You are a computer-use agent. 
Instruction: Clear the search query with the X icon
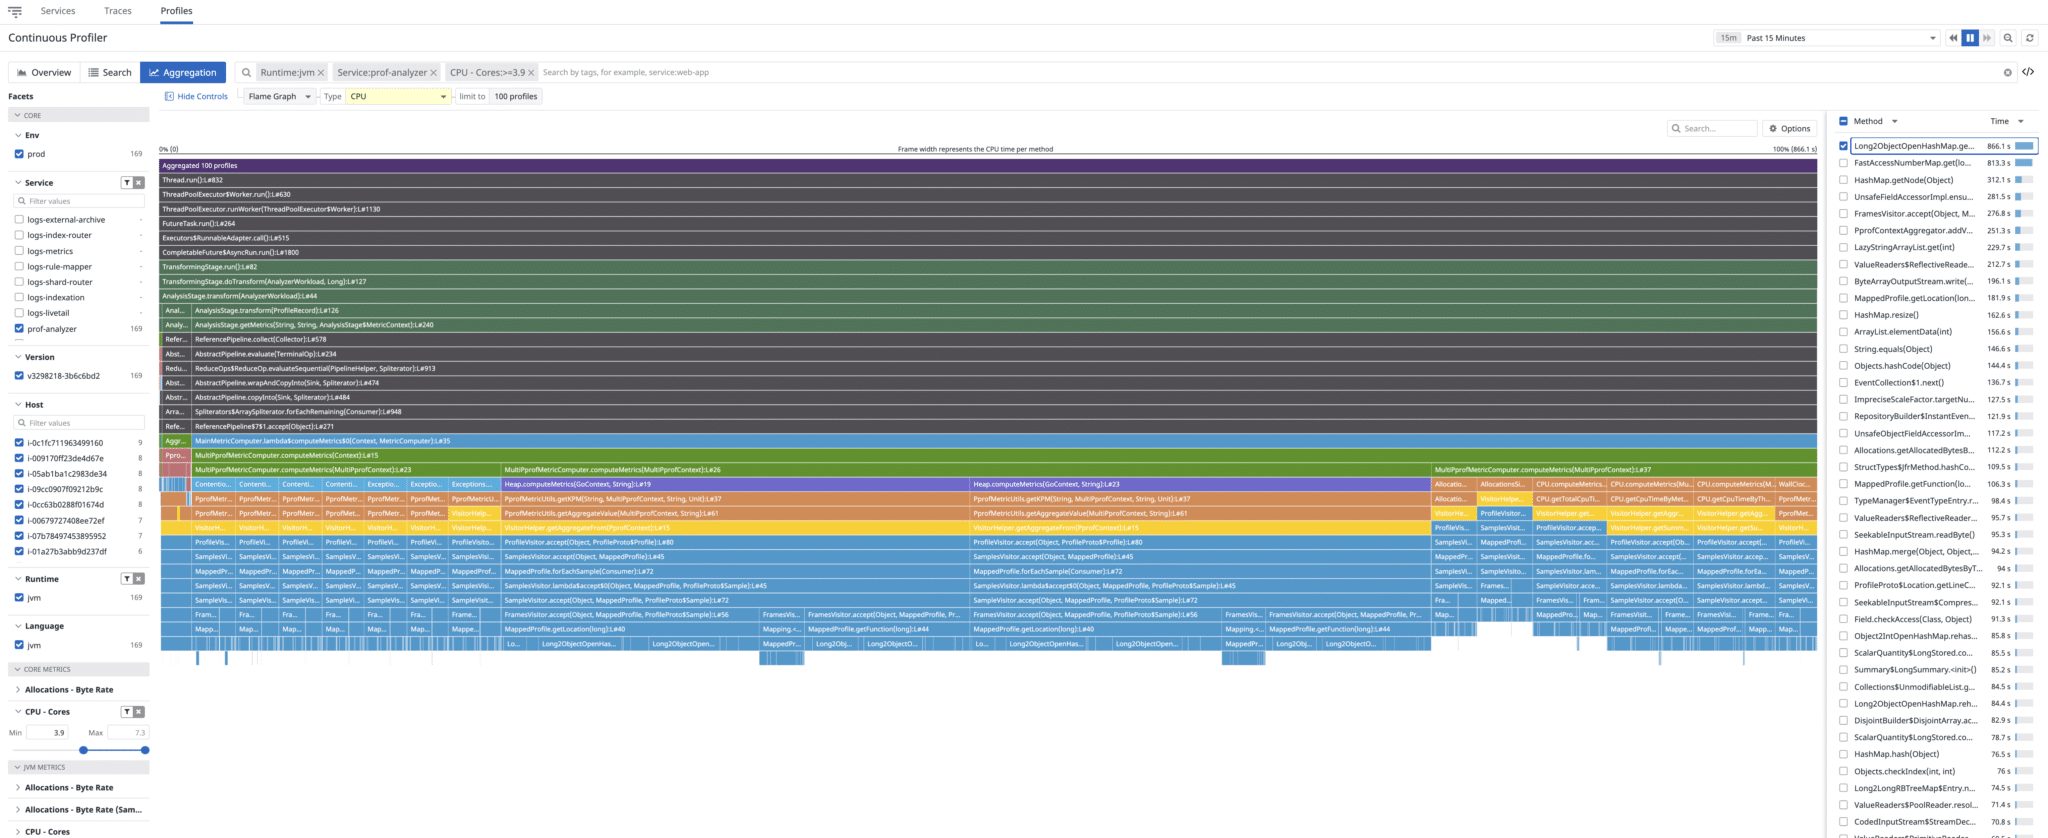point(2007,72)
